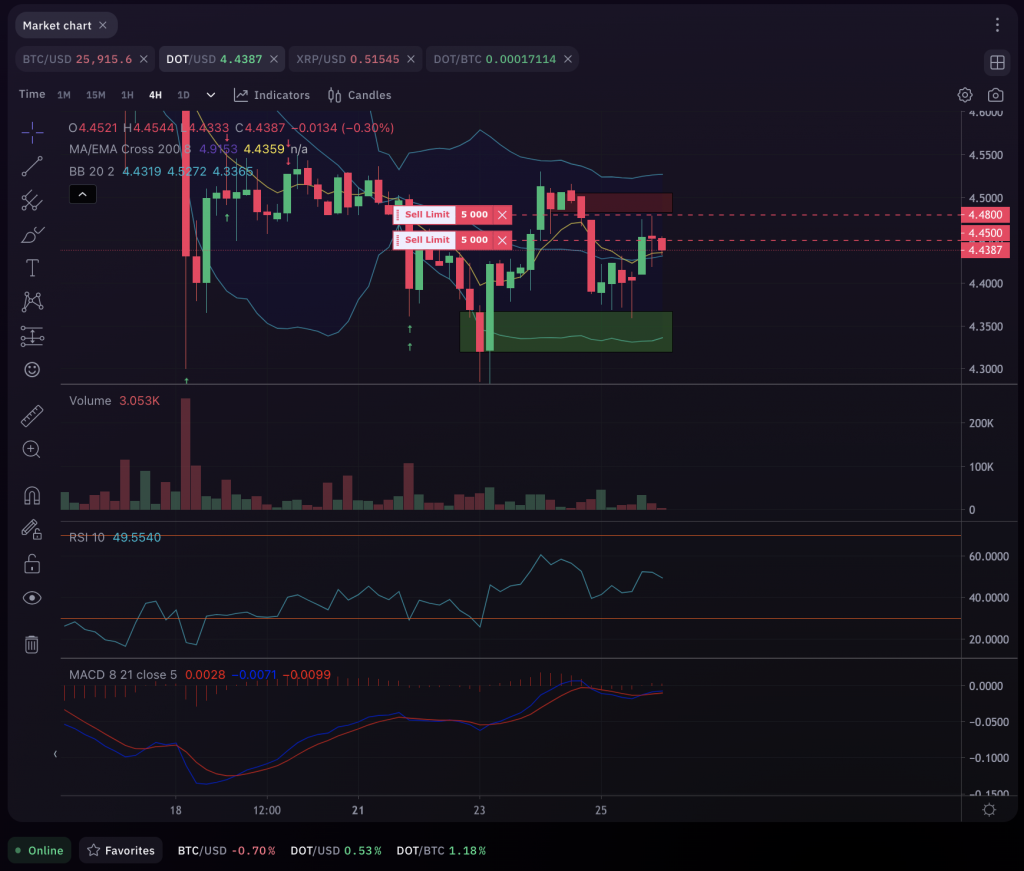Select the pattern drawing tool

pos(32,302)
